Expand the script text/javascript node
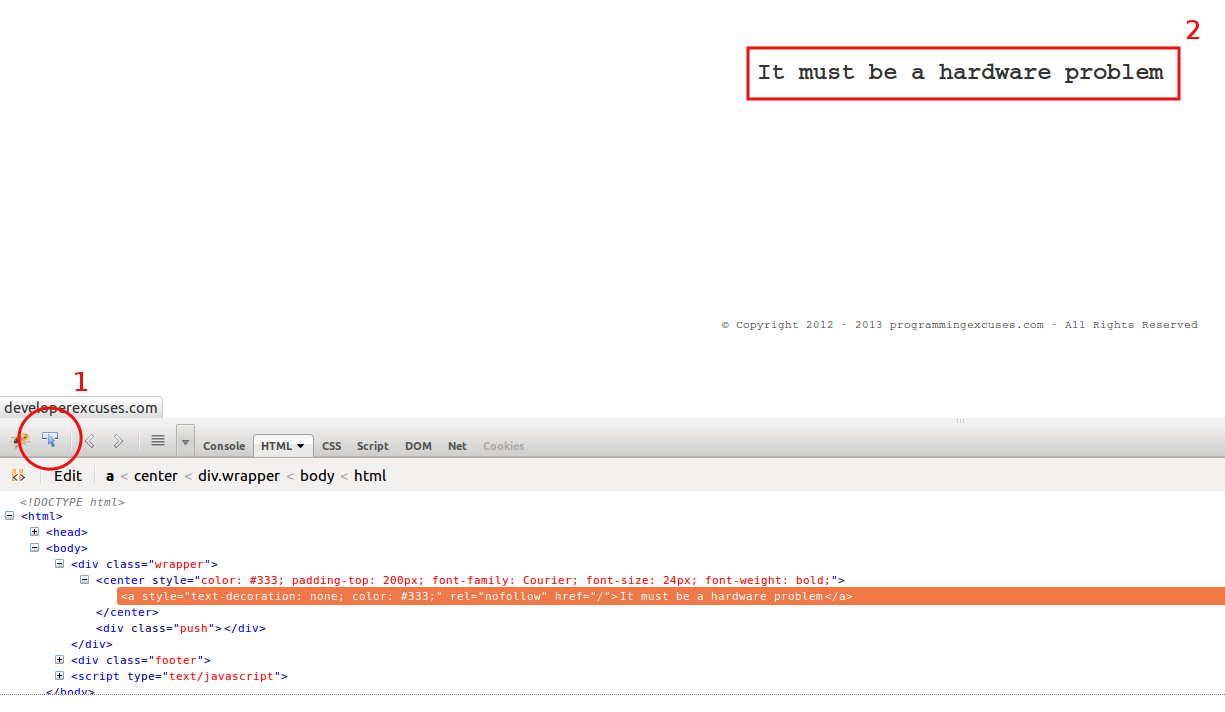The image size is (1225, 712). [x=60, y=676]
